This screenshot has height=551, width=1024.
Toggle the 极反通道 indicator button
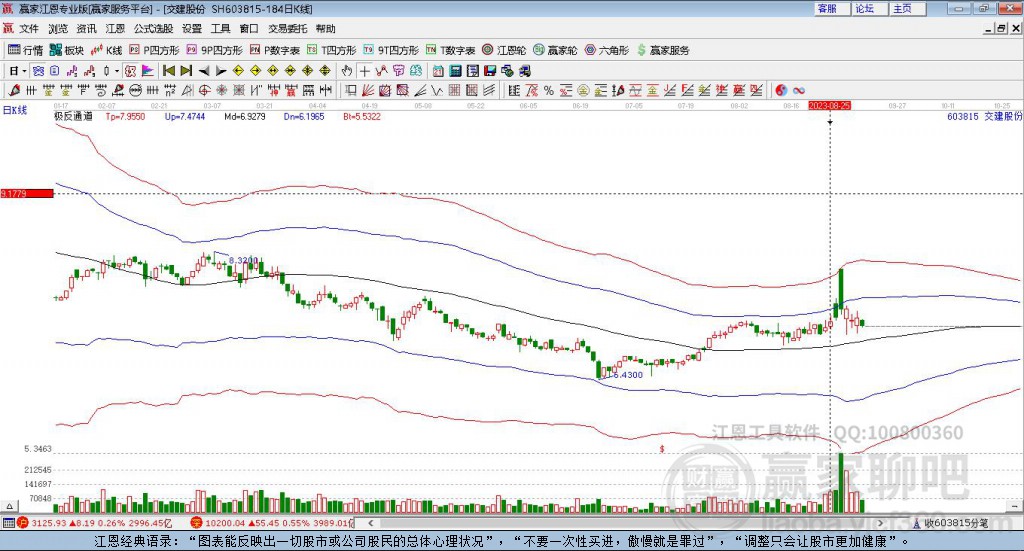129,71
